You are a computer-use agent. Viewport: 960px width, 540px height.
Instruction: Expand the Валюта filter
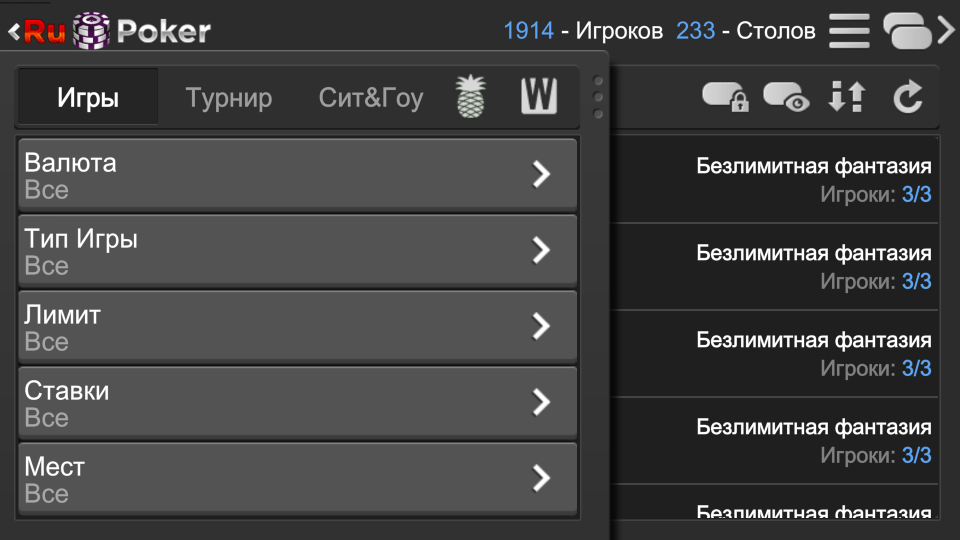pos(298,174)
